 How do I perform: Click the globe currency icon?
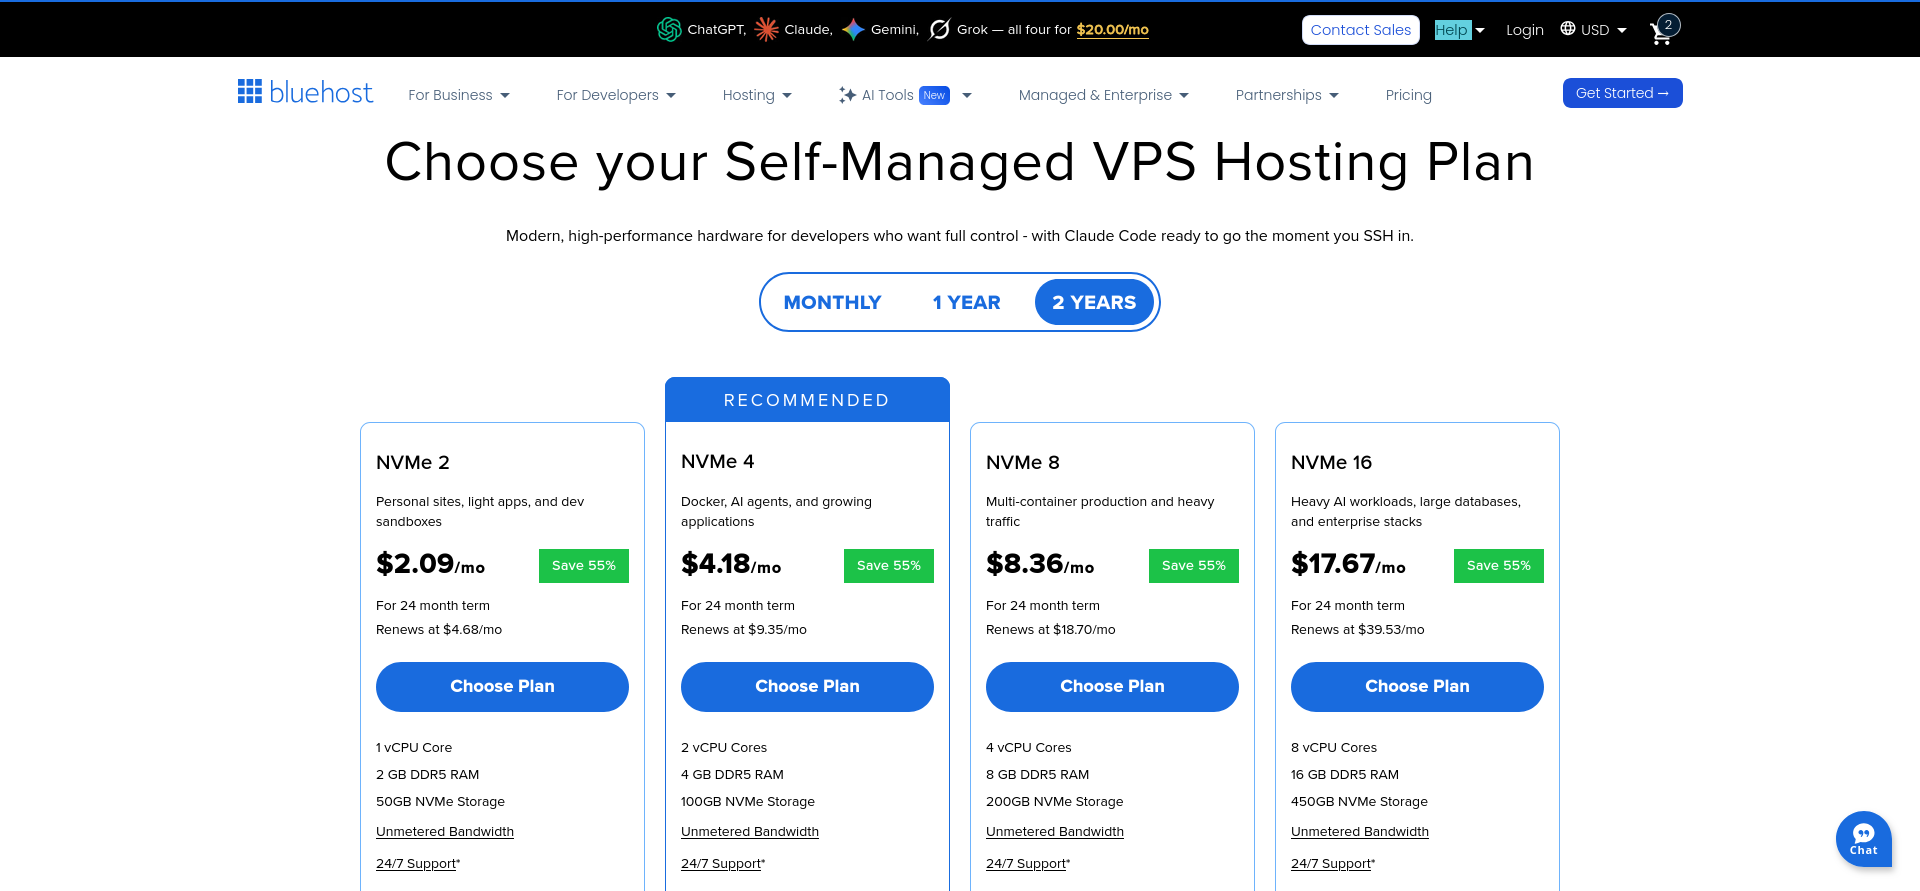1568,29
